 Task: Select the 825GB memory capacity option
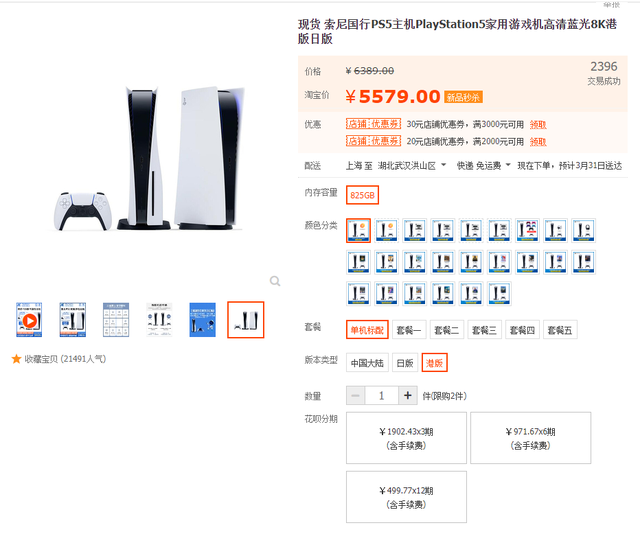click(362, 195)
